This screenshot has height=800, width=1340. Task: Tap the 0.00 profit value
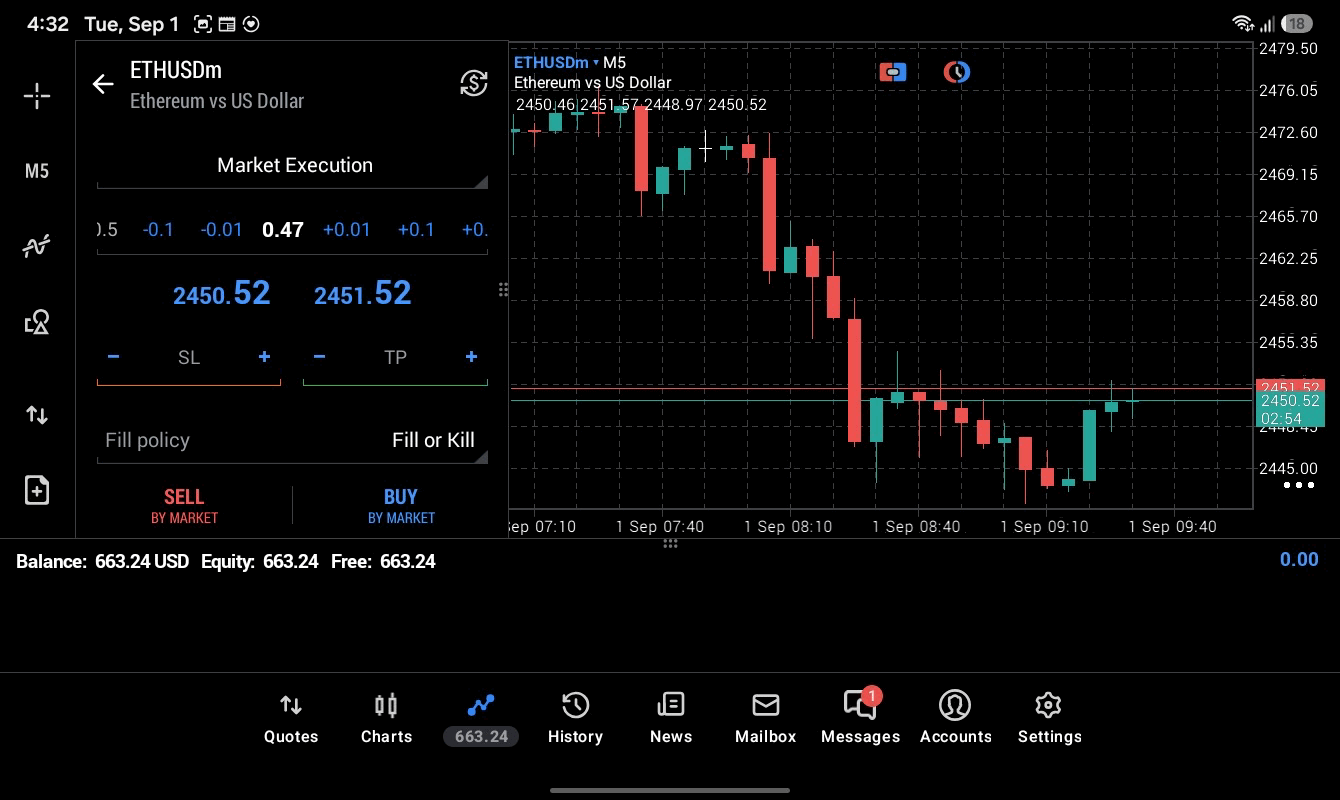click(1299, 560)
